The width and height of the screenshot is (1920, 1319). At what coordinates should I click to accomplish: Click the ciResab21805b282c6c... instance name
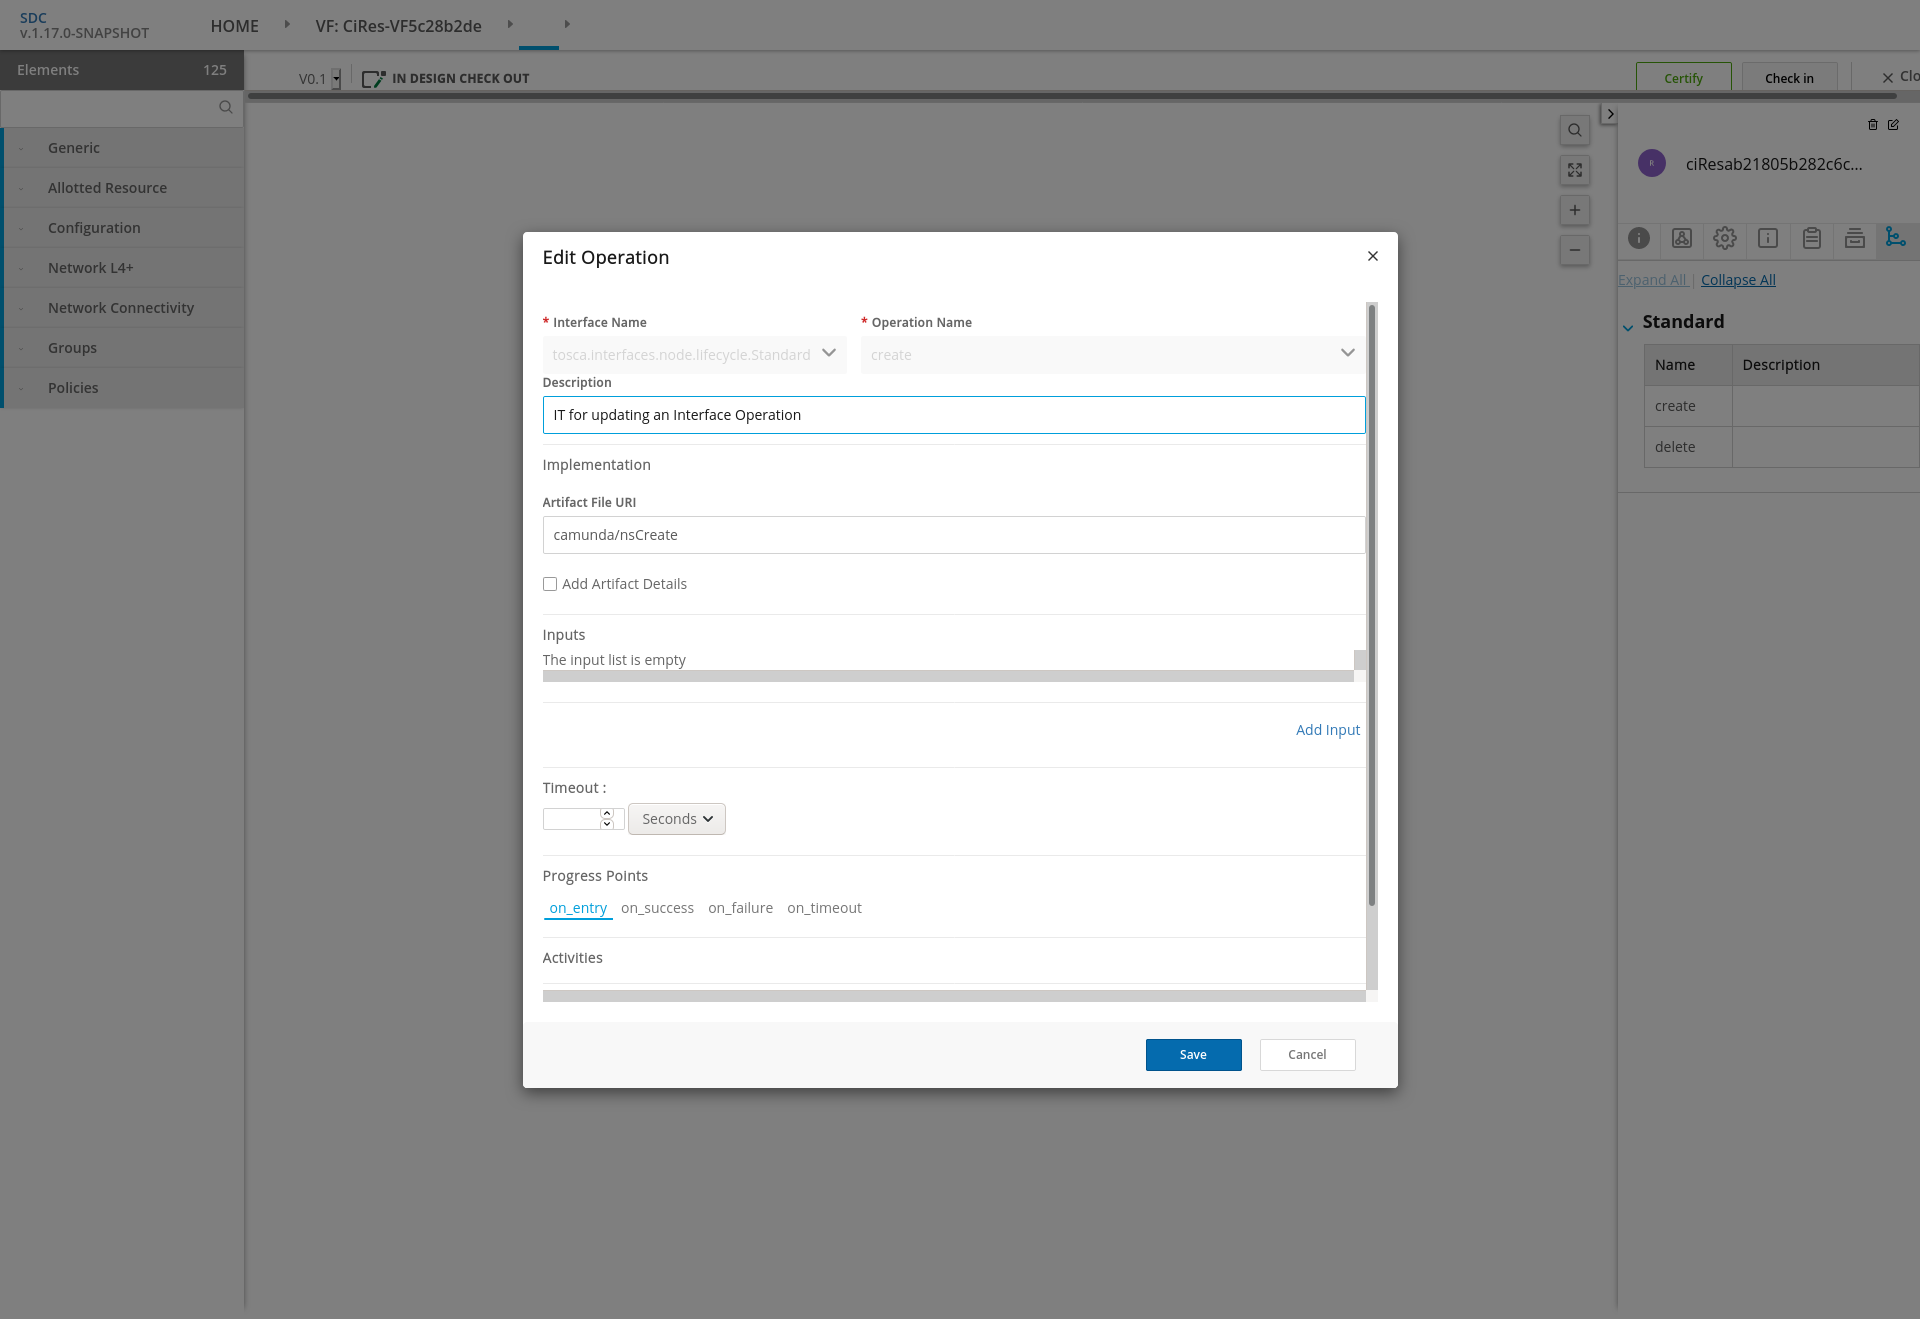click(1774, 164)
